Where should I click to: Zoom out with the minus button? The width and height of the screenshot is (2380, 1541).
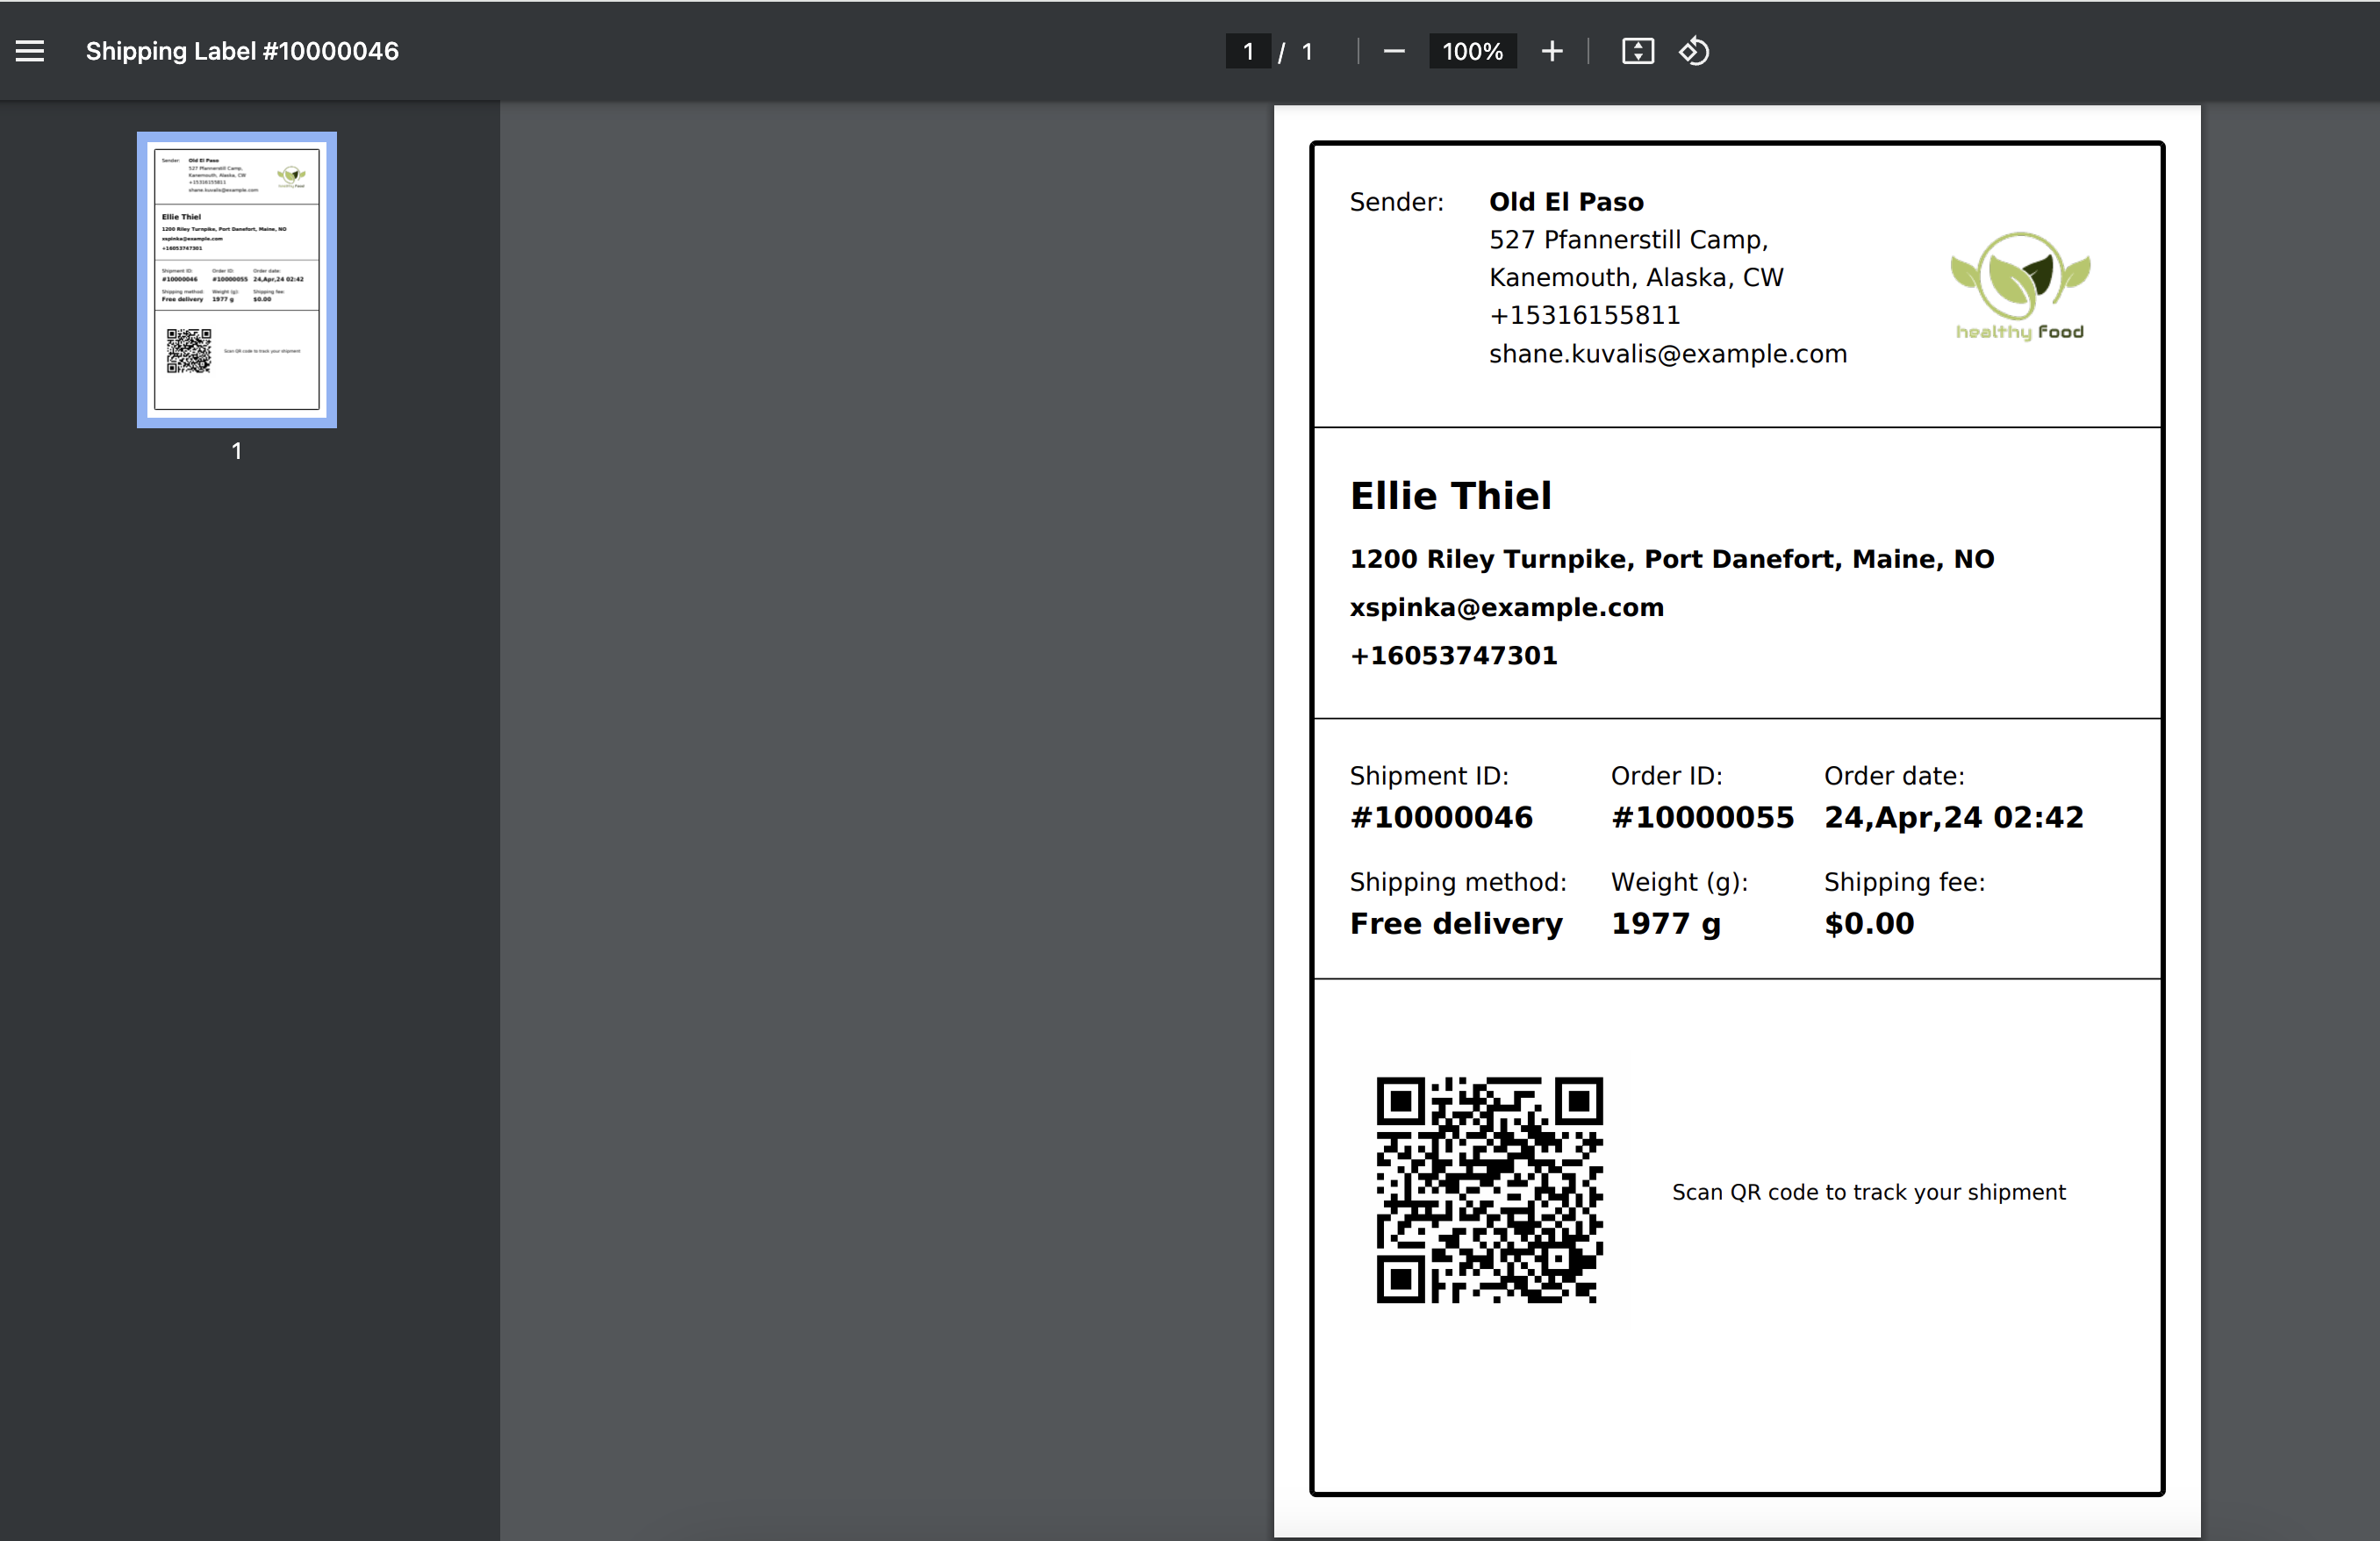point(1394,51)
